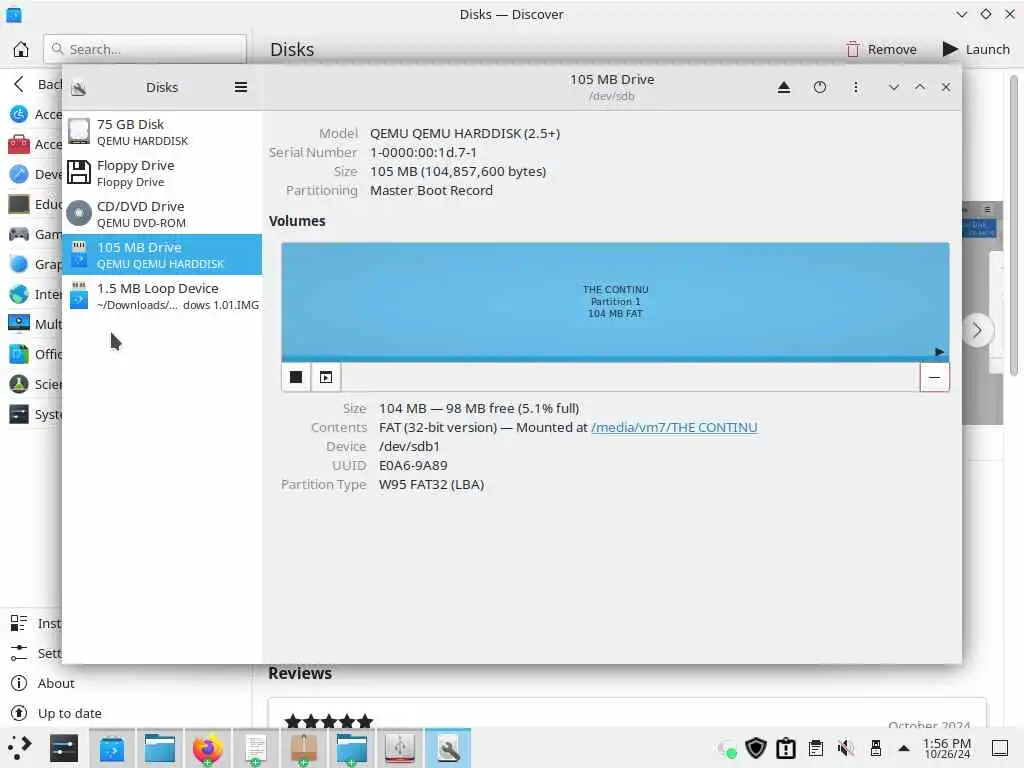
Task: Open additional partition options icon
Action: 326,377
